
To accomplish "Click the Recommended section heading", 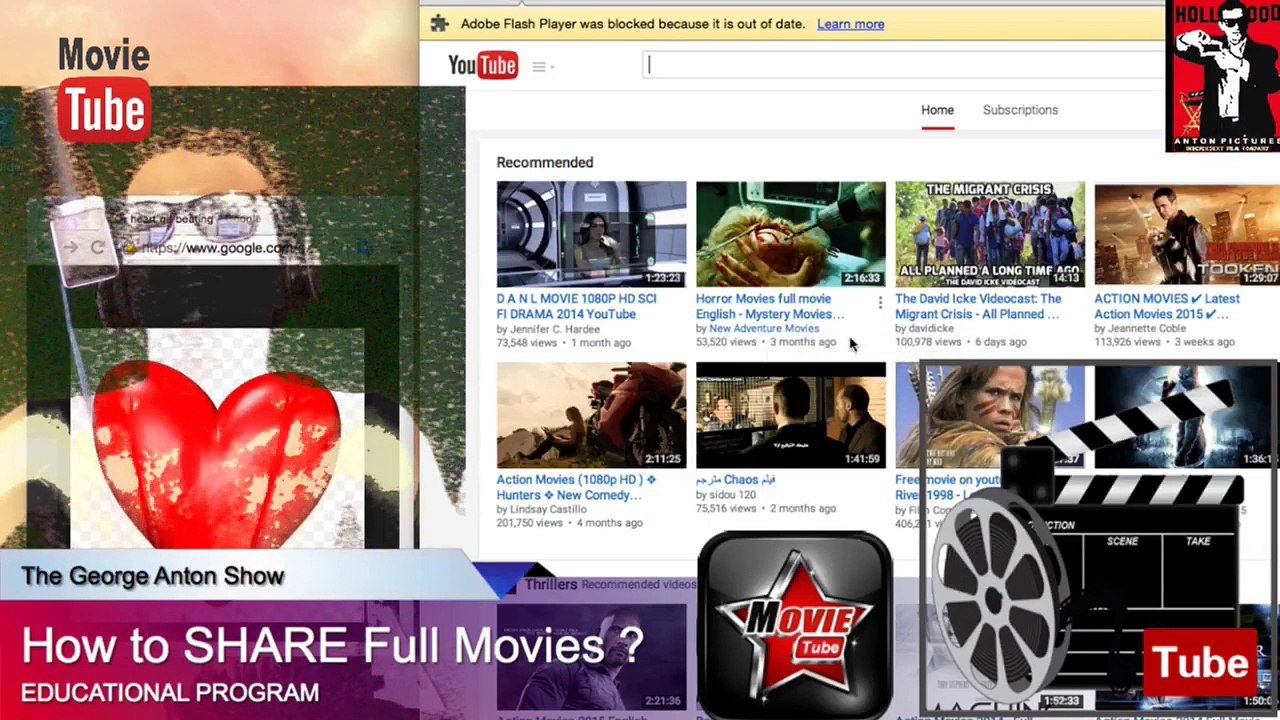I will [x=545, y=162].
